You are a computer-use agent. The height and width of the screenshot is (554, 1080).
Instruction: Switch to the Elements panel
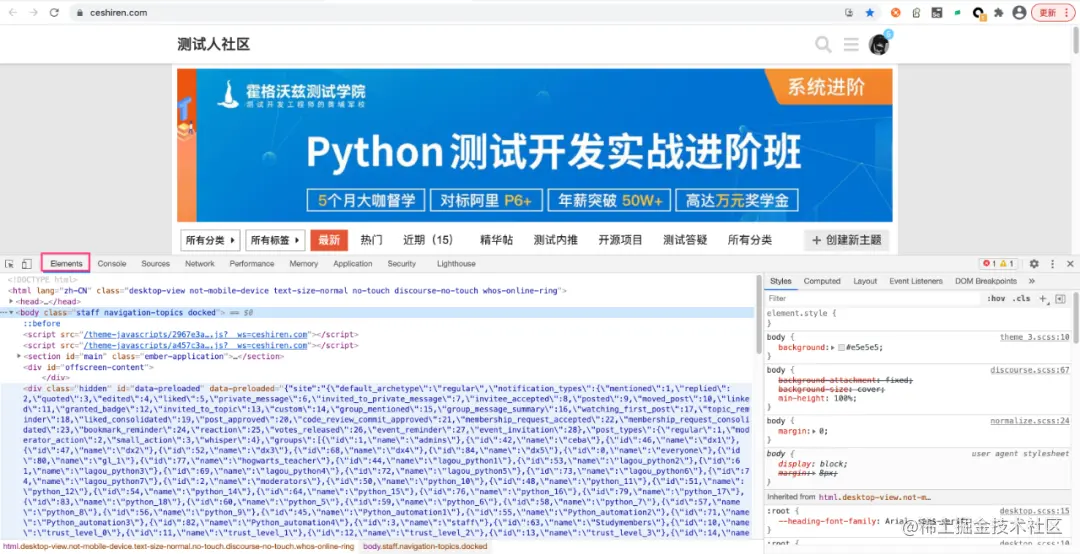tap(66, 263)
